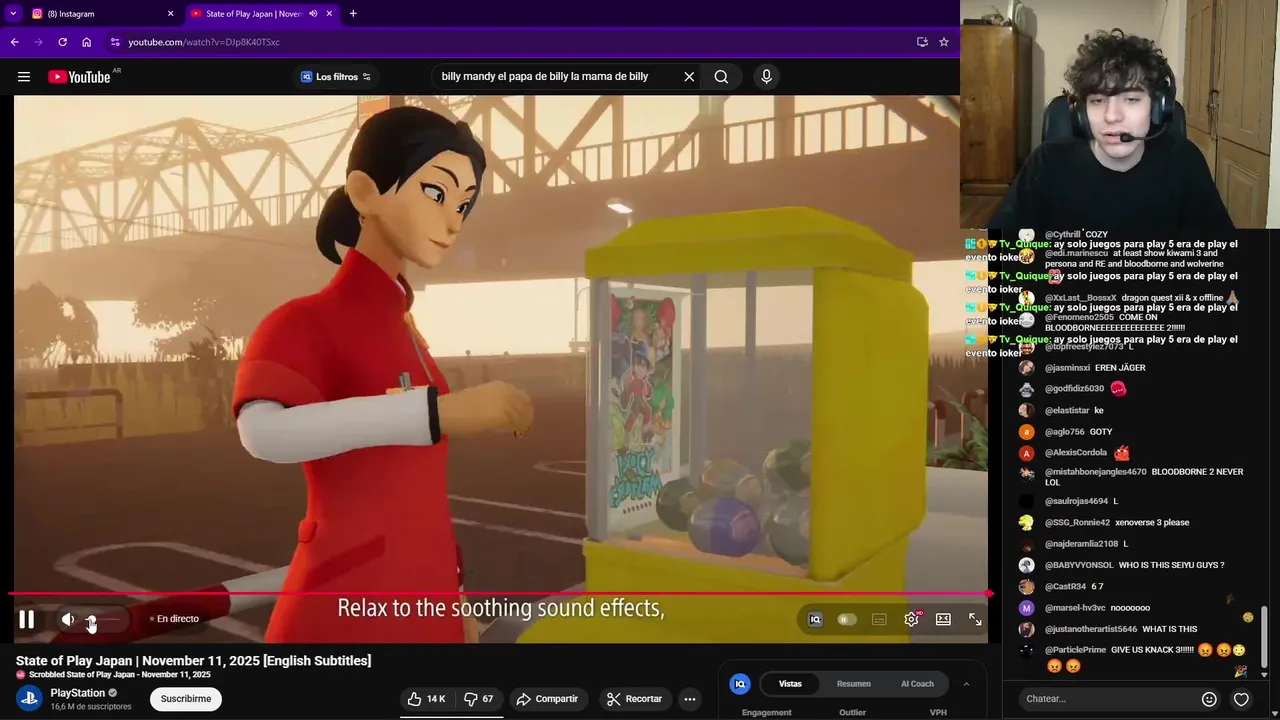
Task: Close the State of Play Japan tab
Action: pos(329,14)
